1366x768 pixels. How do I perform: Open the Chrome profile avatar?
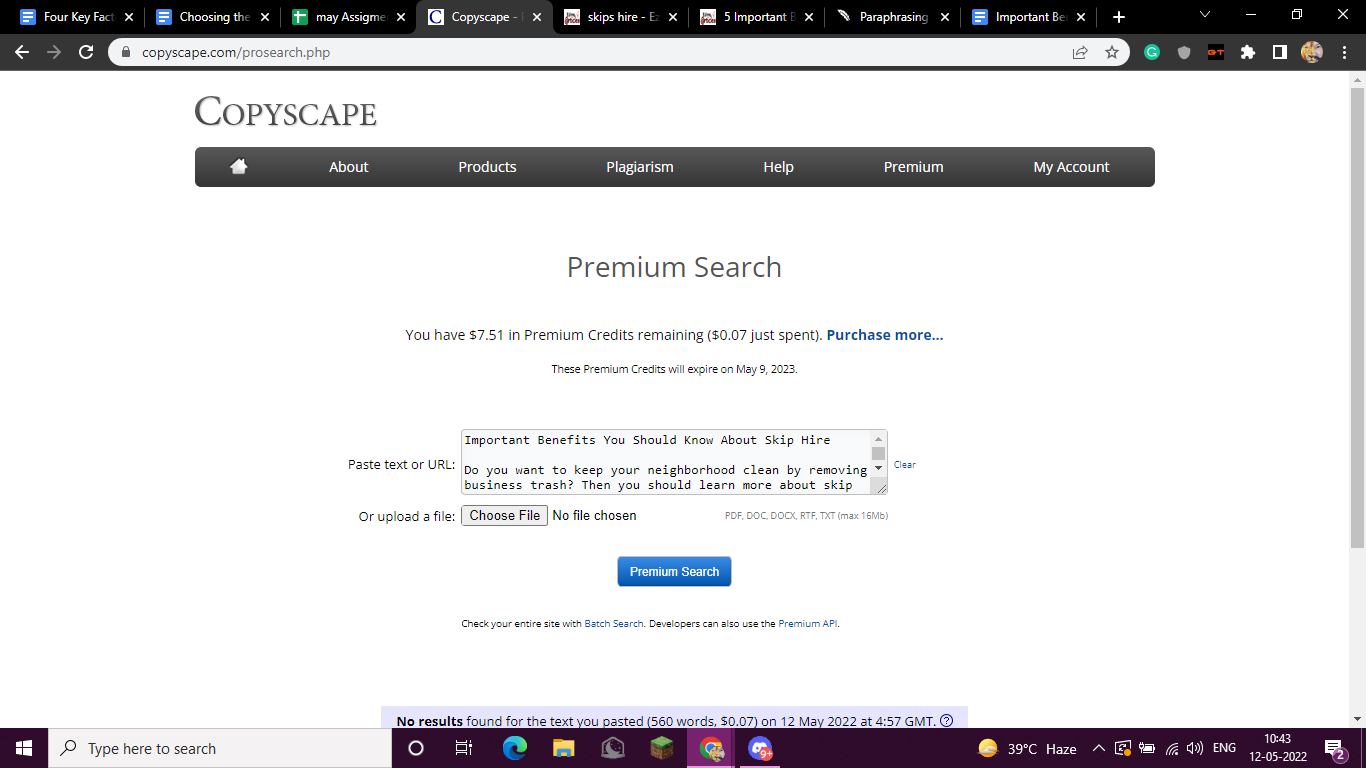1312,52
